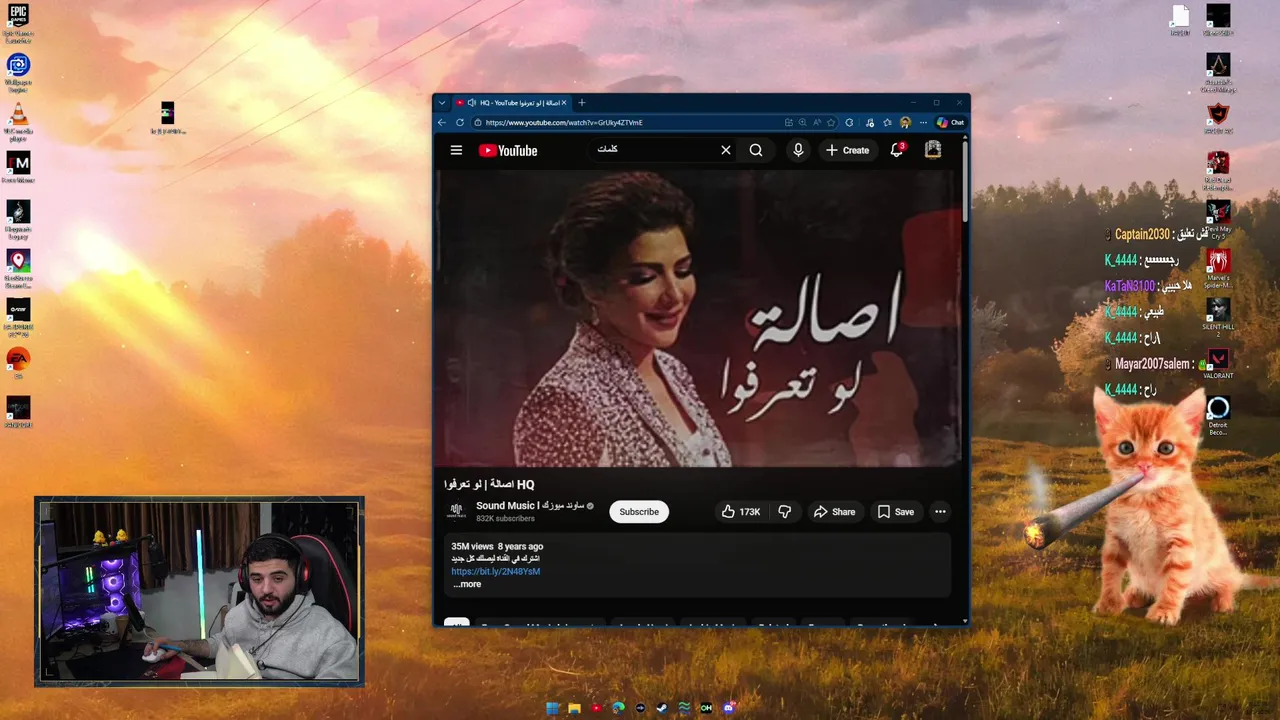Open the YouTube account avatar menu

933,150
